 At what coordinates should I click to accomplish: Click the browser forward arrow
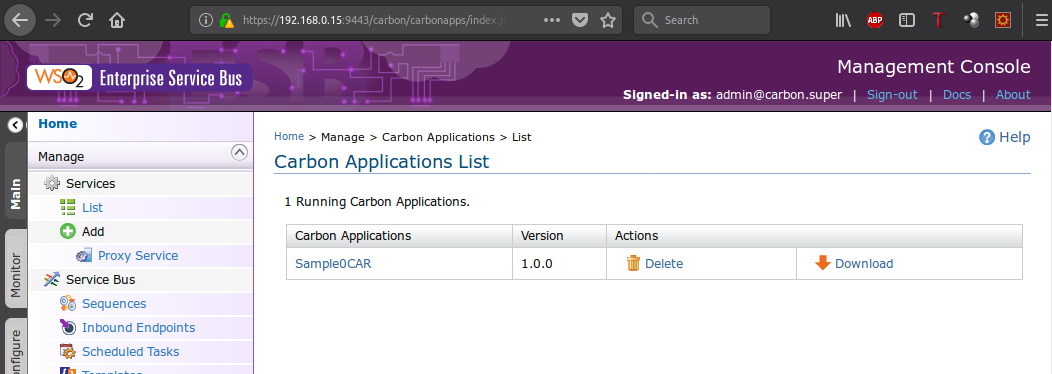click(53, 20)
